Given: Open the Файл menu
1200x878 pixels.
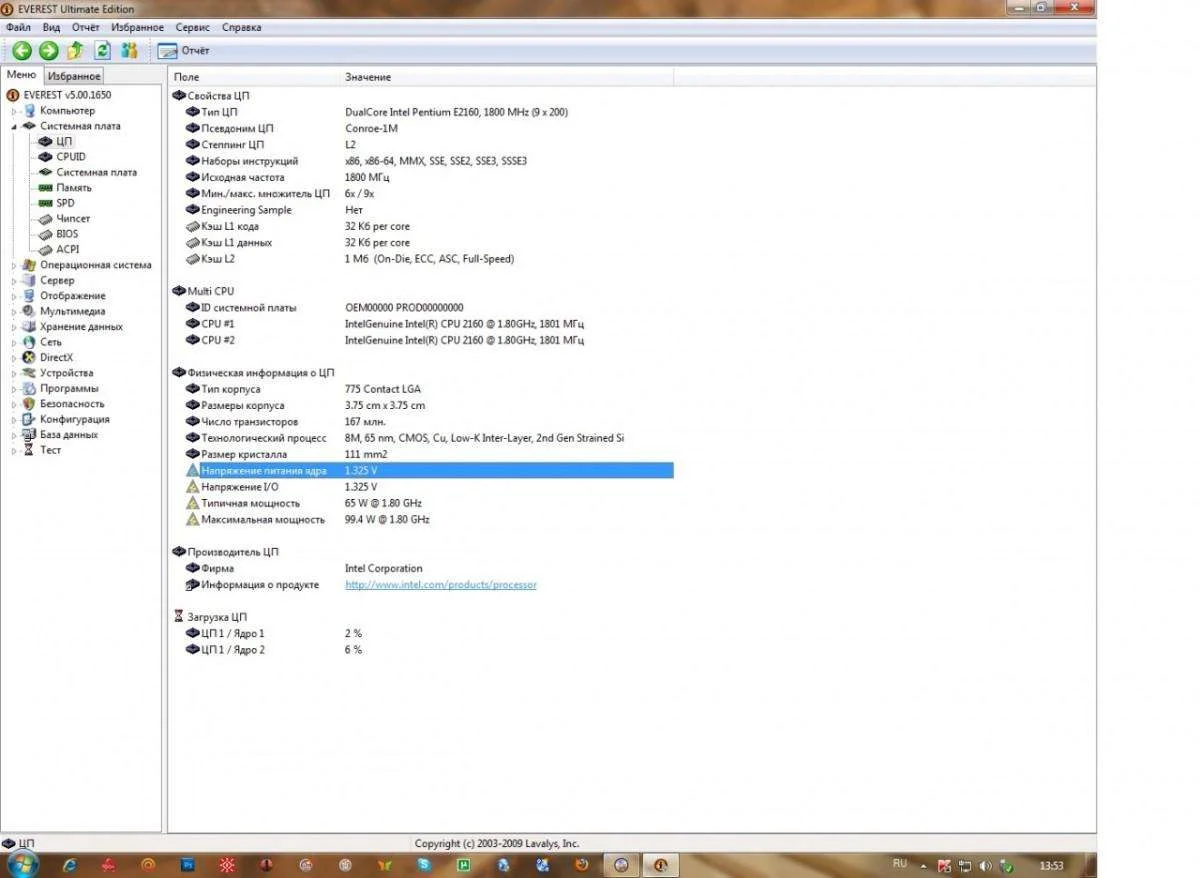Looking at the screenshot, I should (18, 27).
